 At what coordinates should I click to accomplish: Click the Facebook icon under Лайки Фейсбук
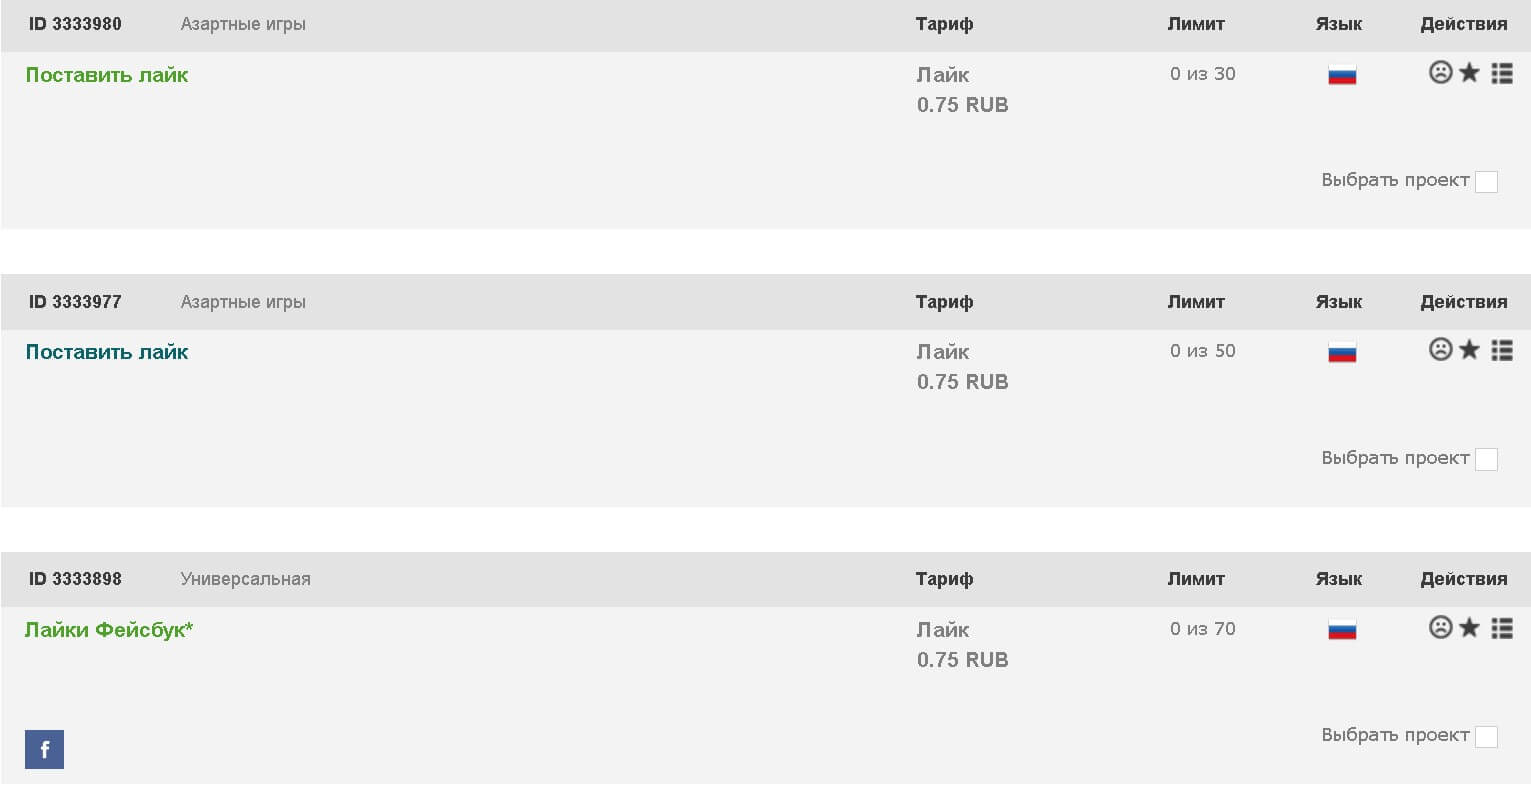coord(44,749)
